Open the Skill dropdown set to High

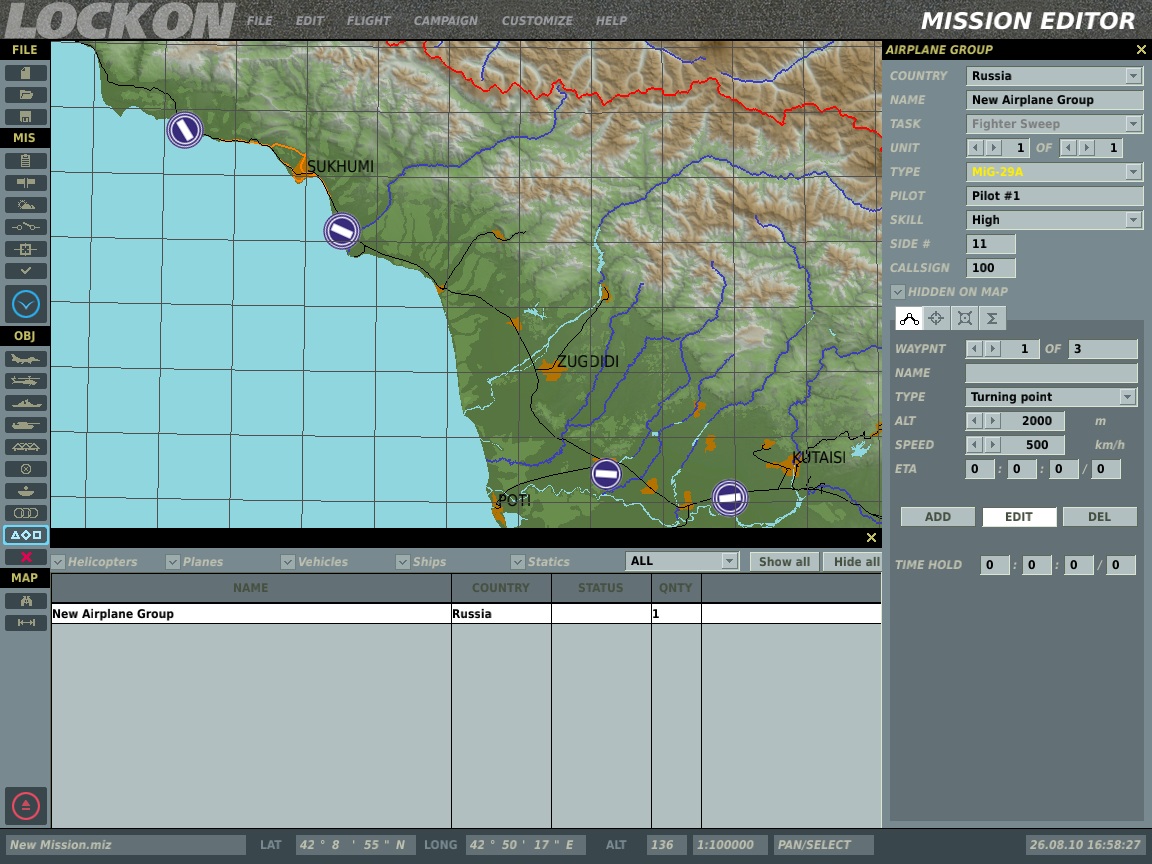(x=1133, y=220)
